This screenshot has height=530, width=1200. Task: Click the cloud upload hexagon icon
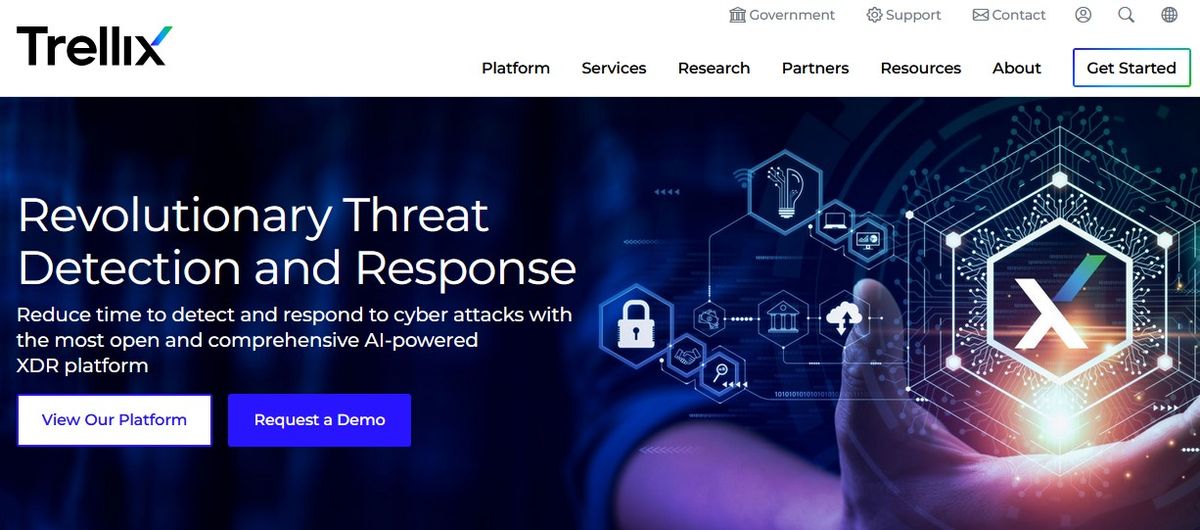(x=844, y=319)
